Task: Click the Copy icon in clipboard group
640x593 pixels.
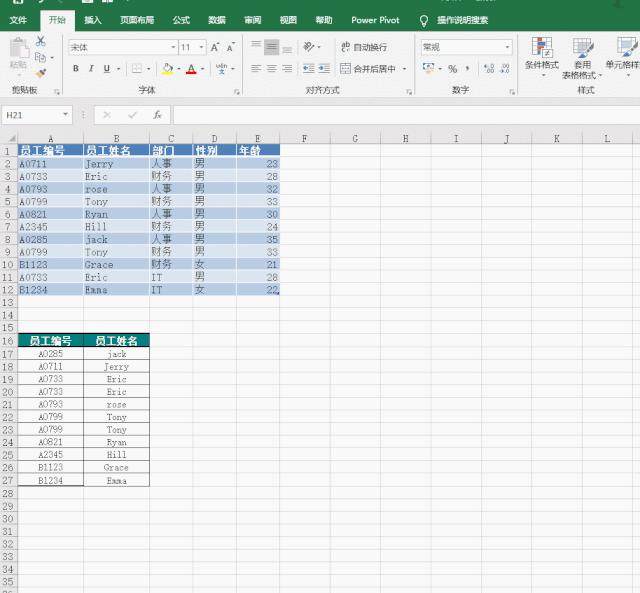Action: point(40,58)
